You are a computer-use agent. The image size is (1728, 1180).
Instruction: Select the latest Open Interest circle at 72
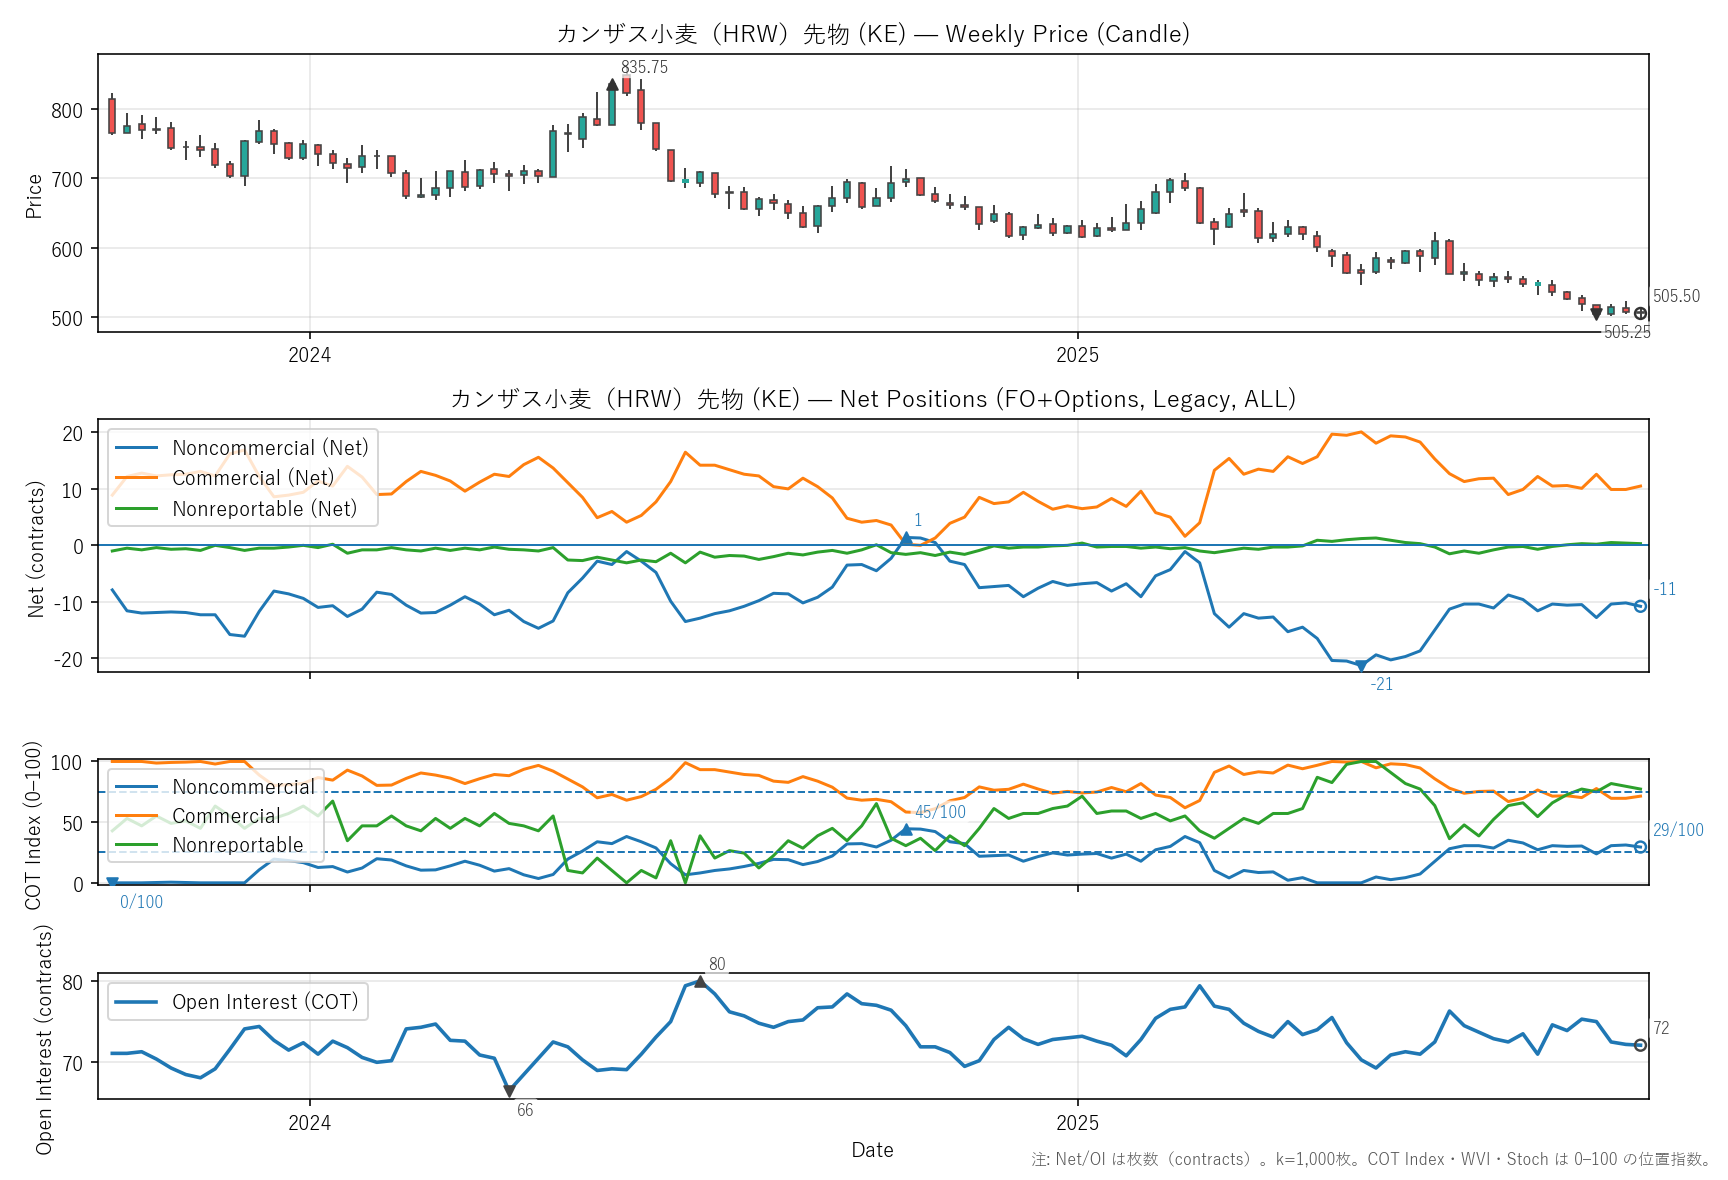coord(1640,1045)
